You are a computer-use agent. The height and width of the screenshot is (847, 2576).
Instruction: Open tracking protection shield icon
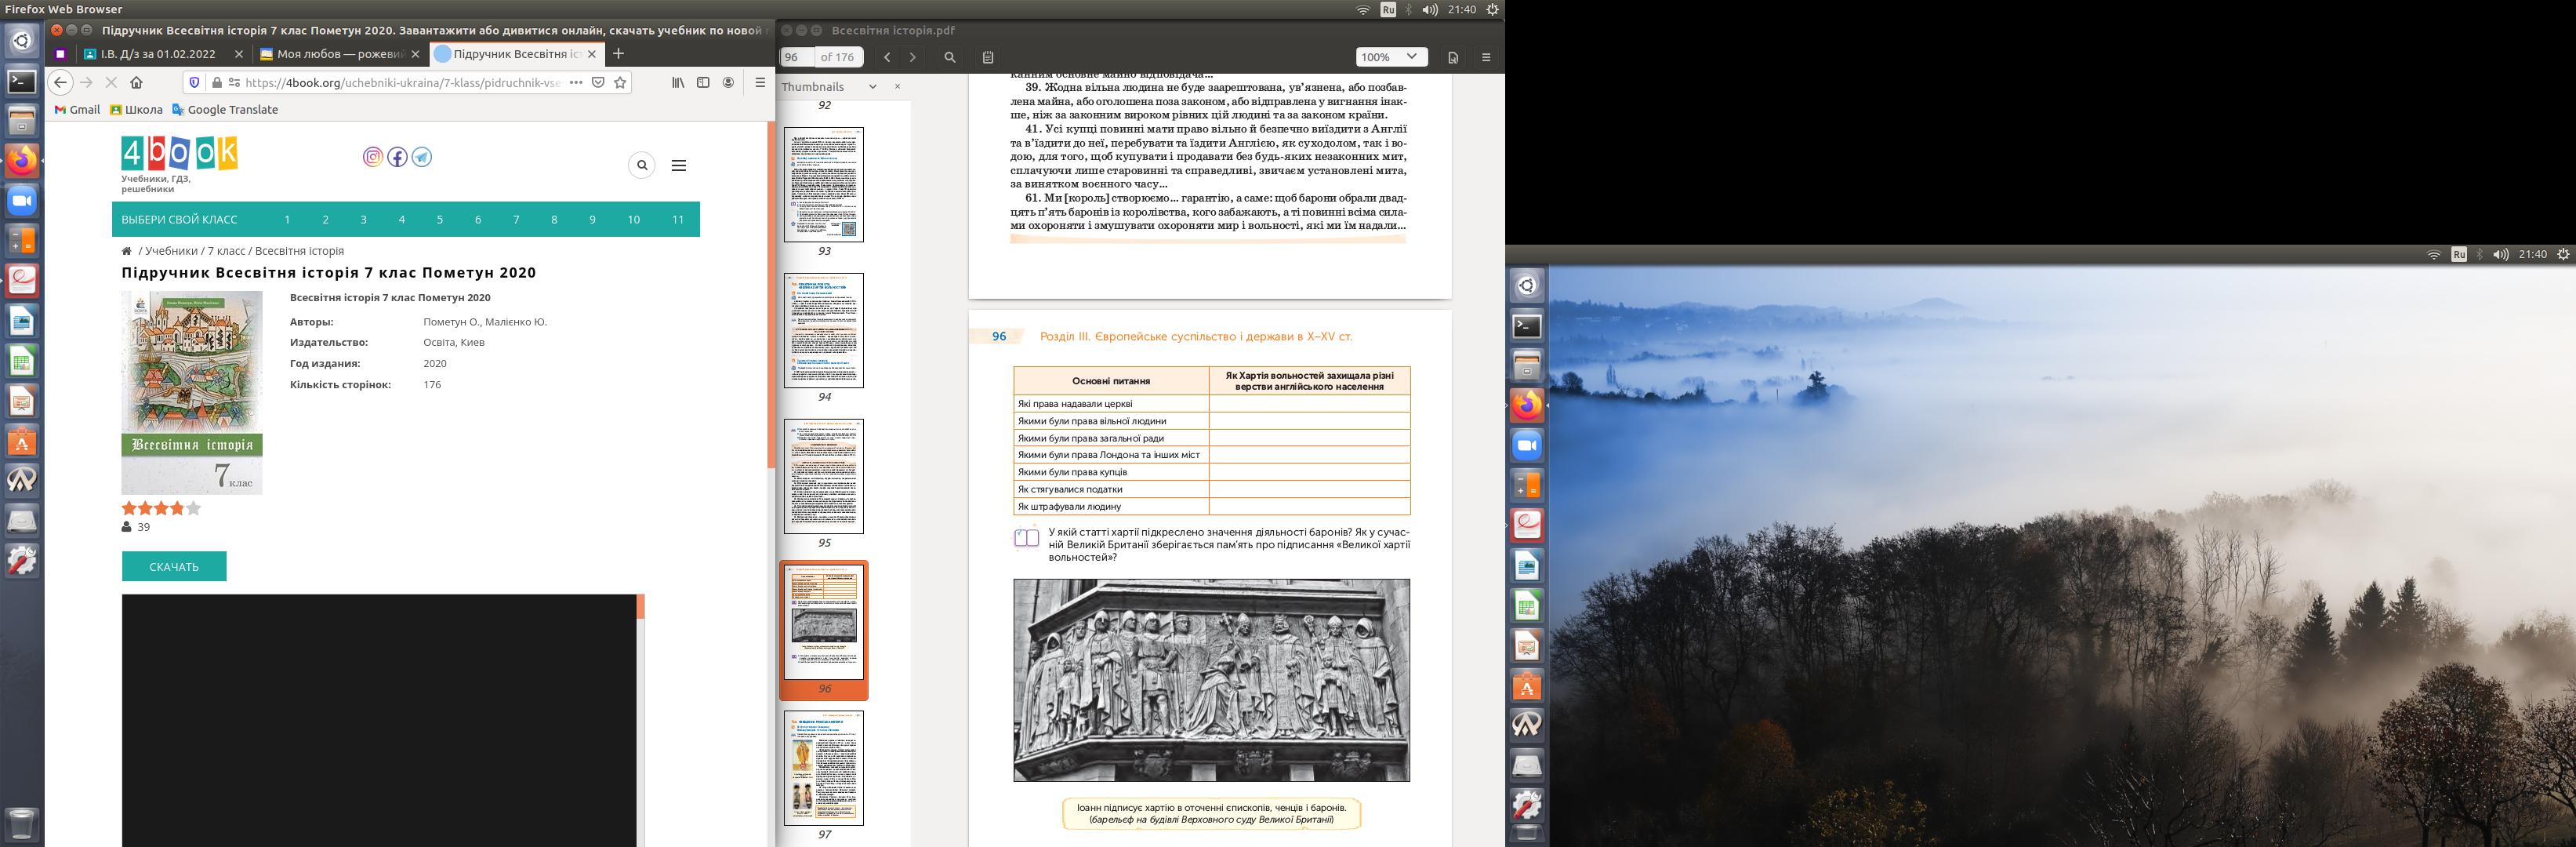pos(195,83)
